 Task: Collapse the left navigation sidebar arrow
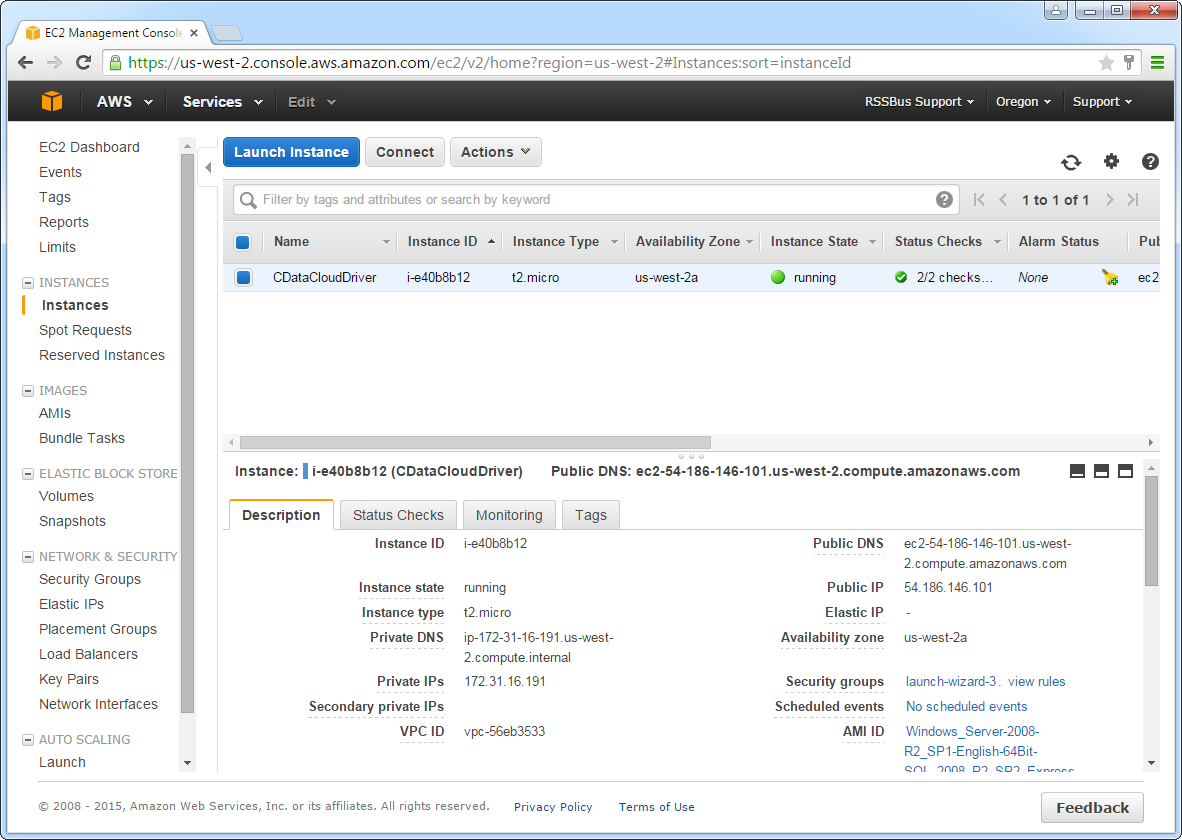[x=208, y=167]
